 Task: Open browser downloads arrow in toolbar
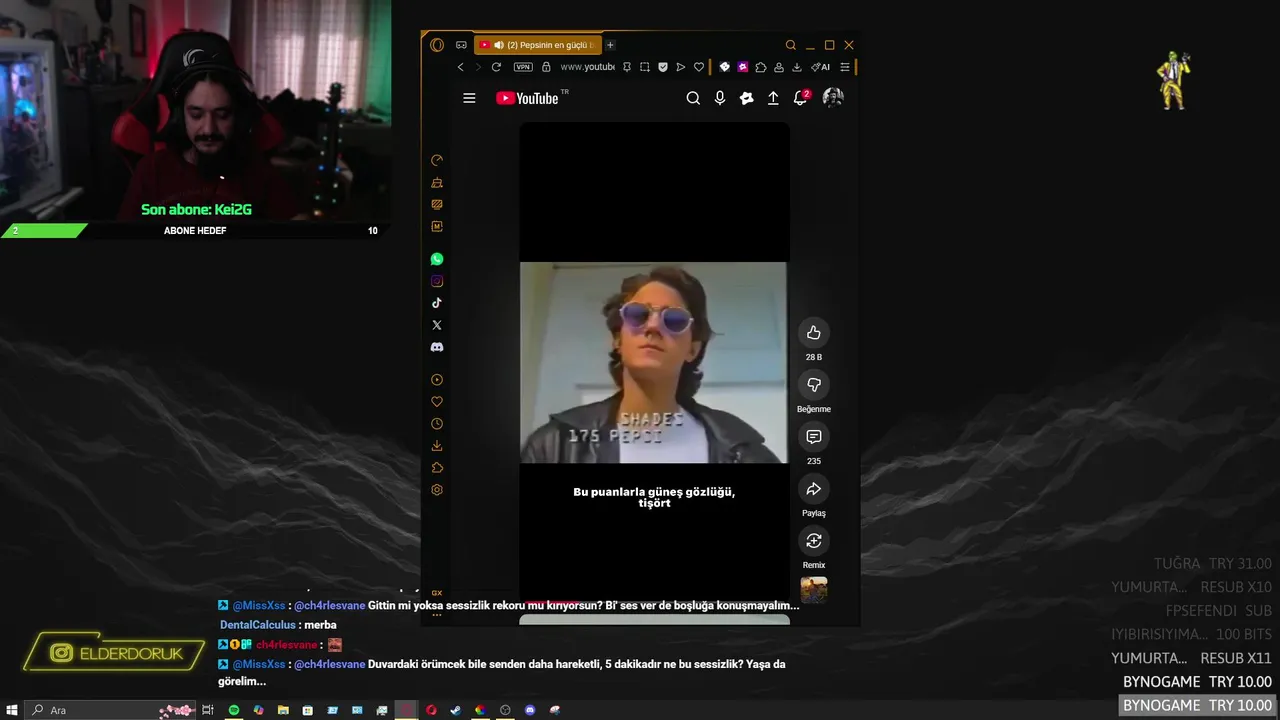797,67
